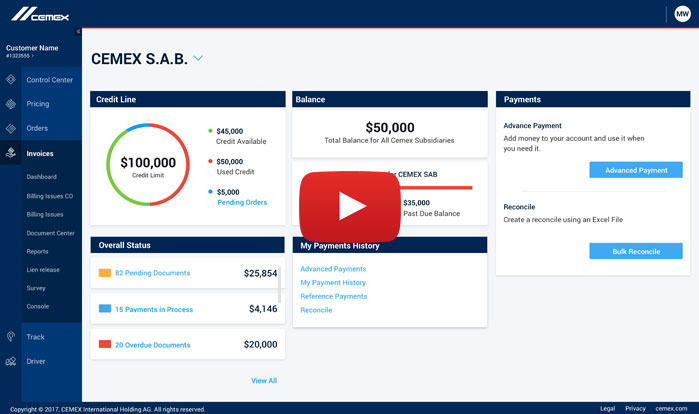Click the red Overdue Documents swatch
The image size is (699, 414).
point(105,344)
